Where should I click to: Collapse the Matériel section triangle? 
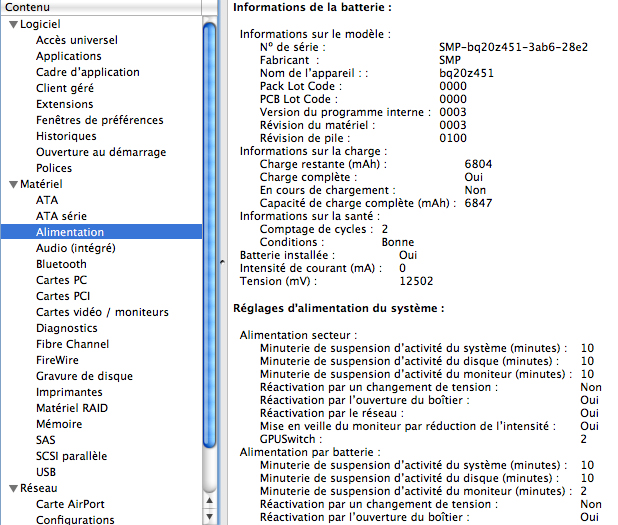[13, 184]
